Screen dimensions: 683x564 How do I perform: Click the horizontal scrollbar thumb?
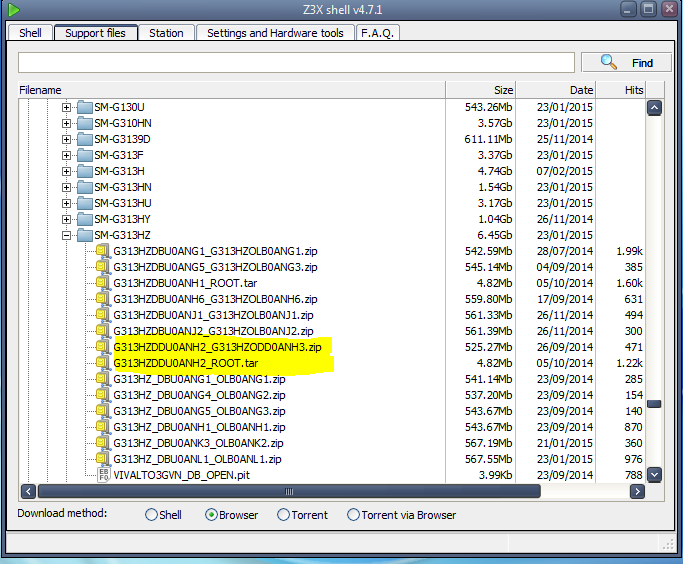[289, 492]
